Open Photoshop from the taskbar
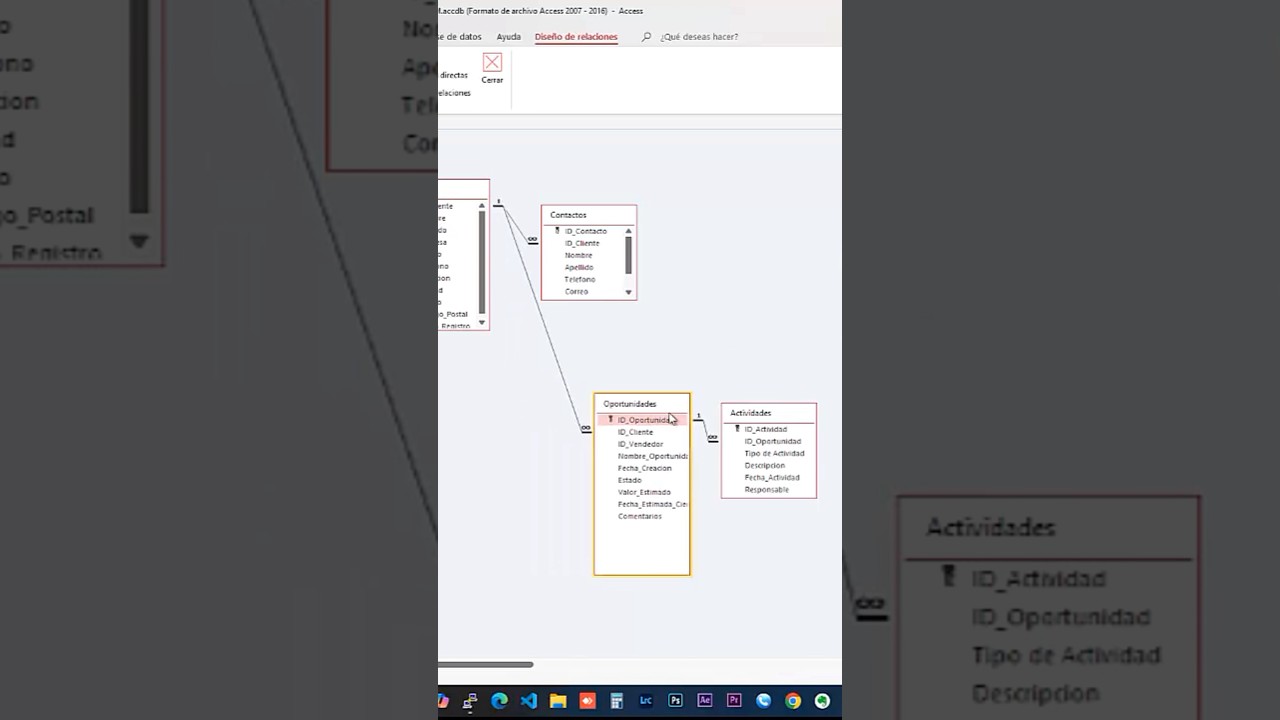Viewport: 1280px width, 720px height. (x=675, y=701)
